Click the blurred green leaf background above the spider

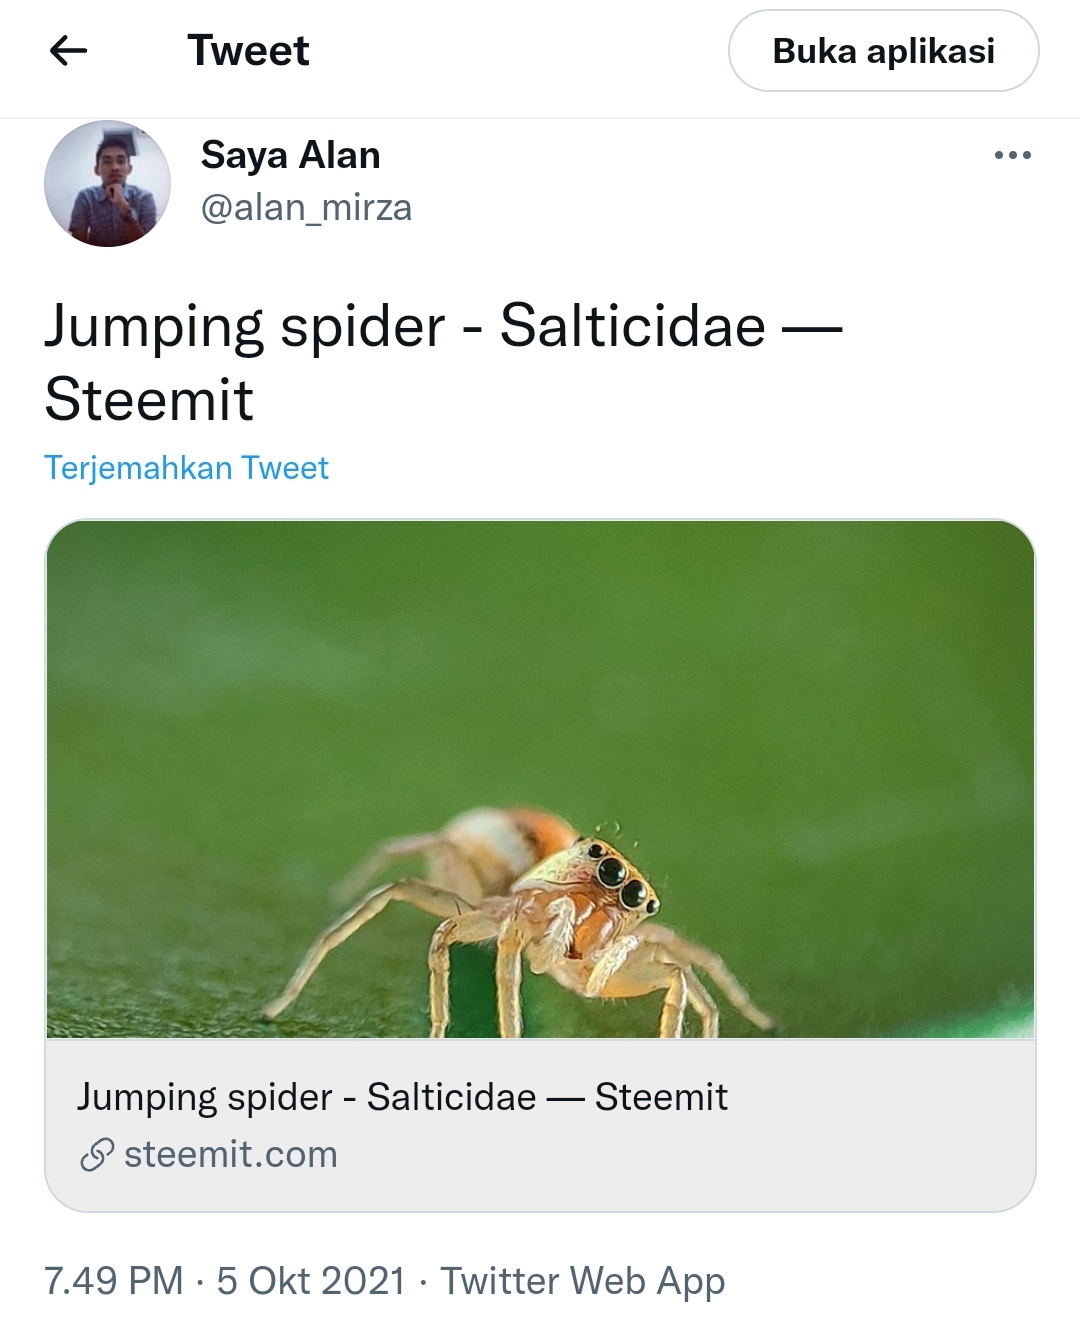[x=540, y=650]
